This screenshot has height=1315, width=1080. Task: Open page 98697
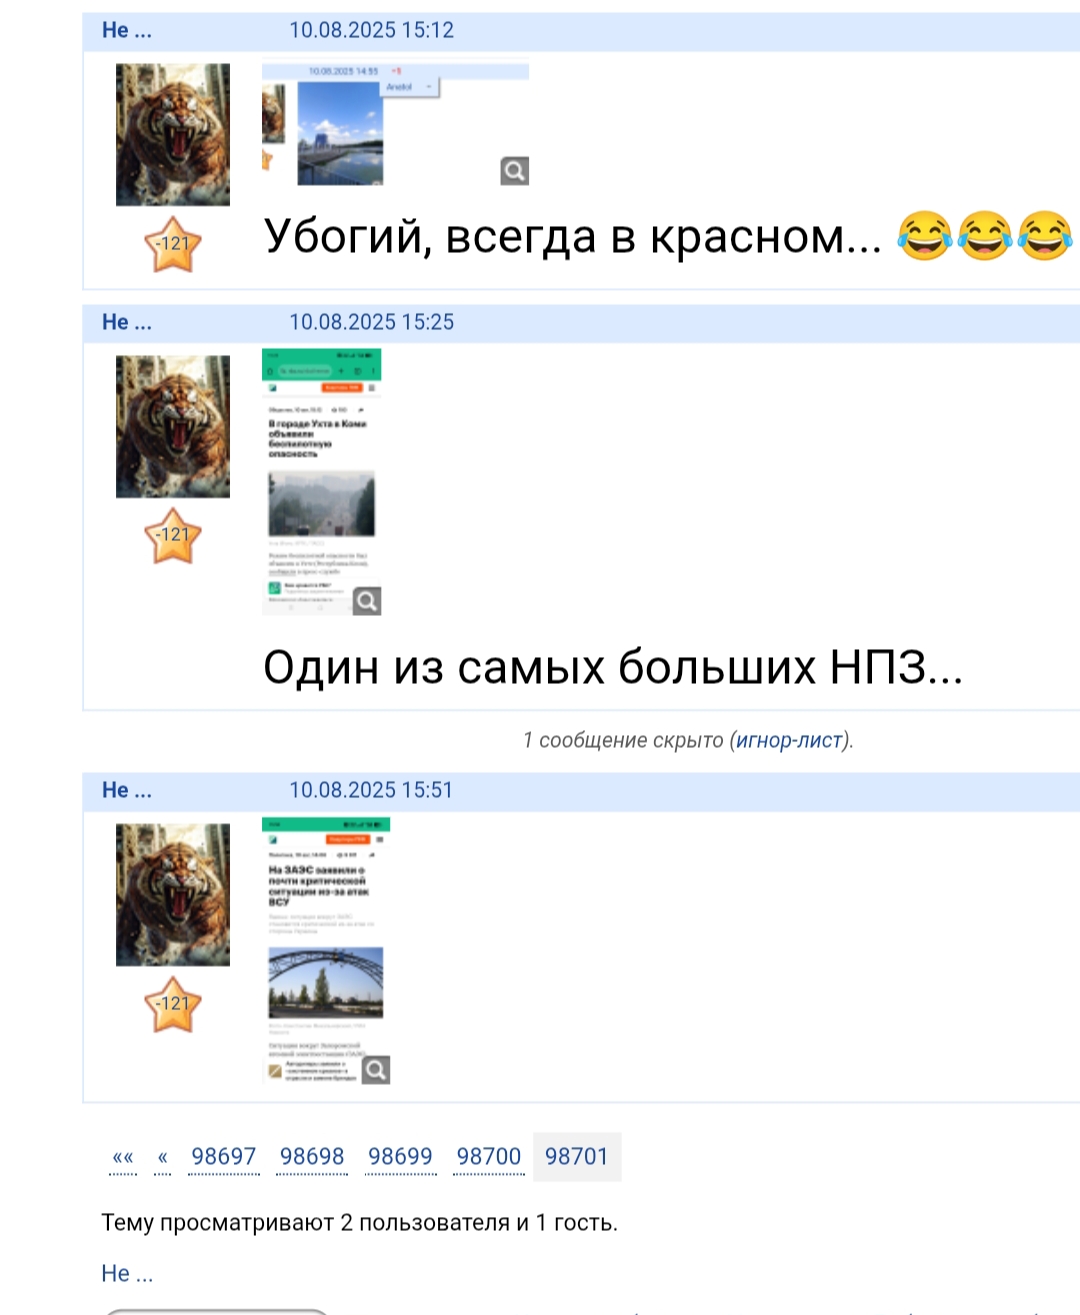(x=224, y=1157)
